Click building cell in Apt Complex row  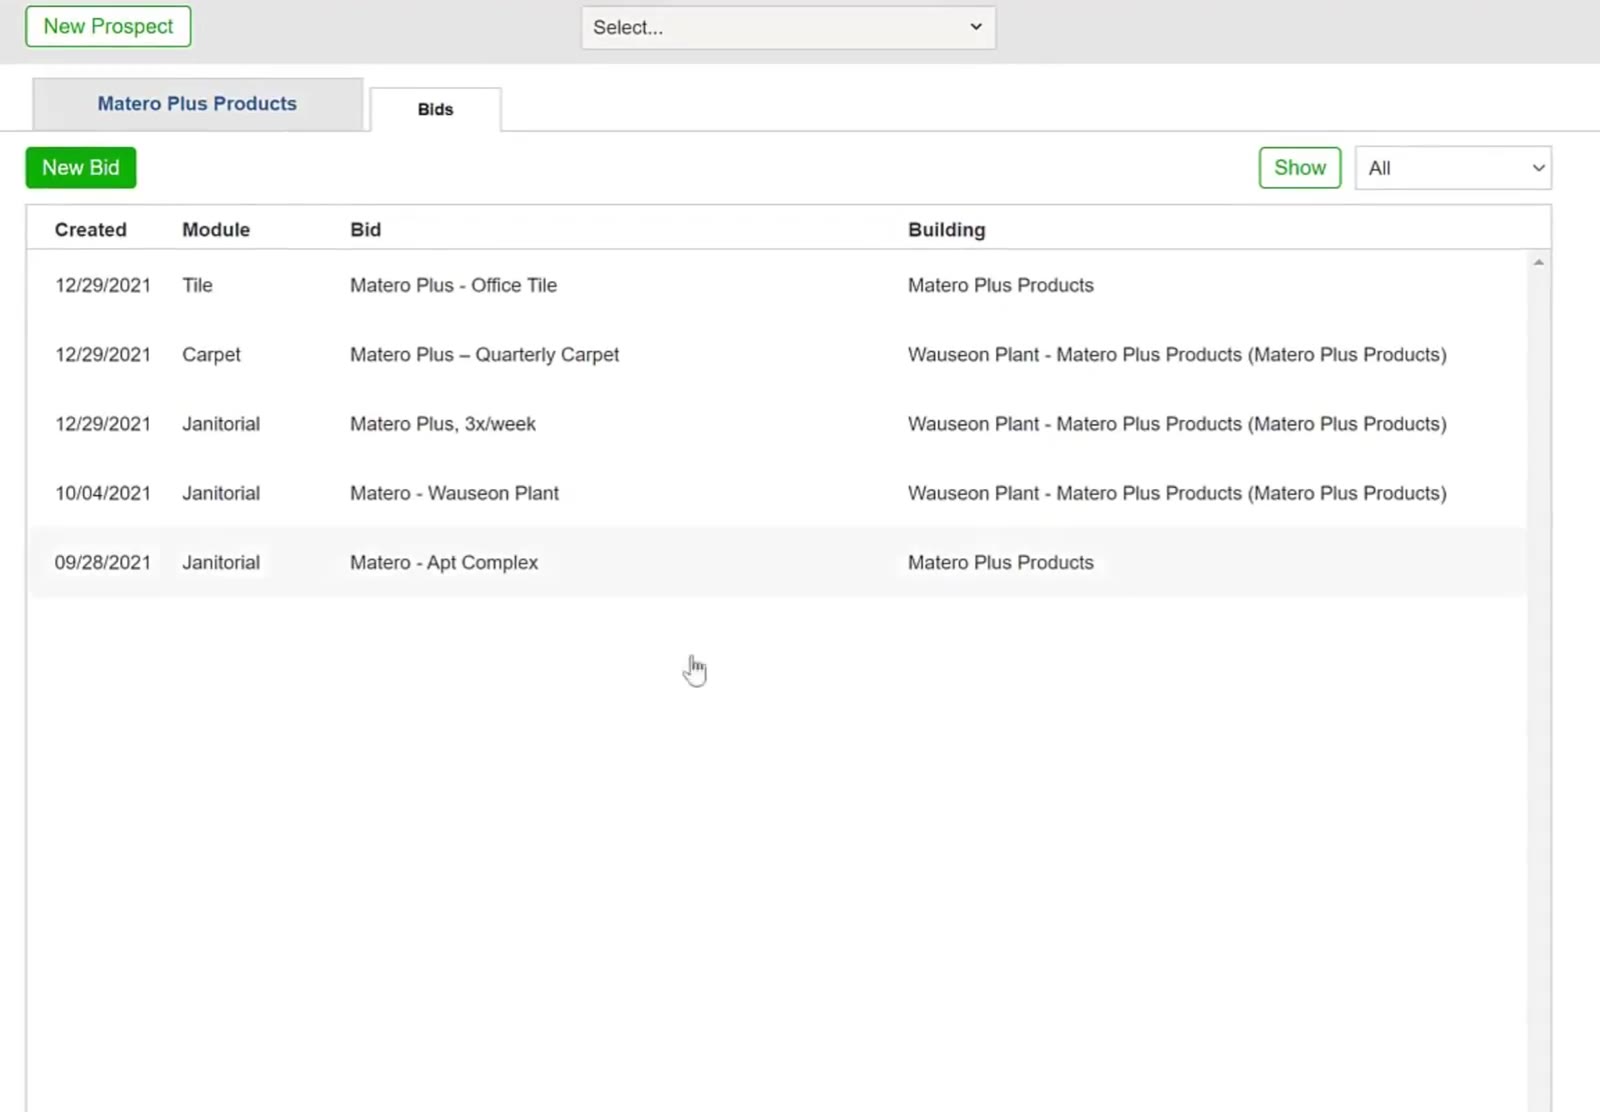[1001, 563]
